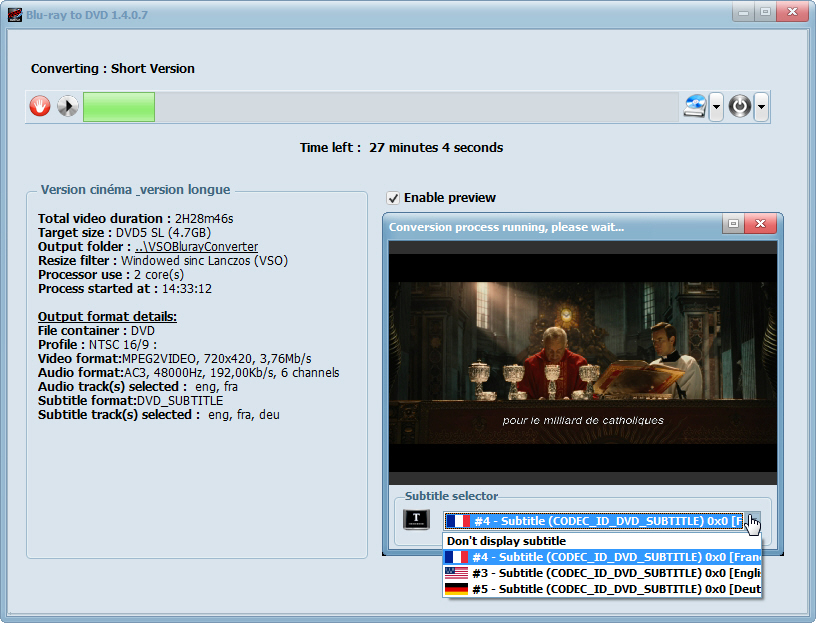Click the Blu-ray to DVD title bar icon
Screen dimensions: 816x623
click(13, 12)
